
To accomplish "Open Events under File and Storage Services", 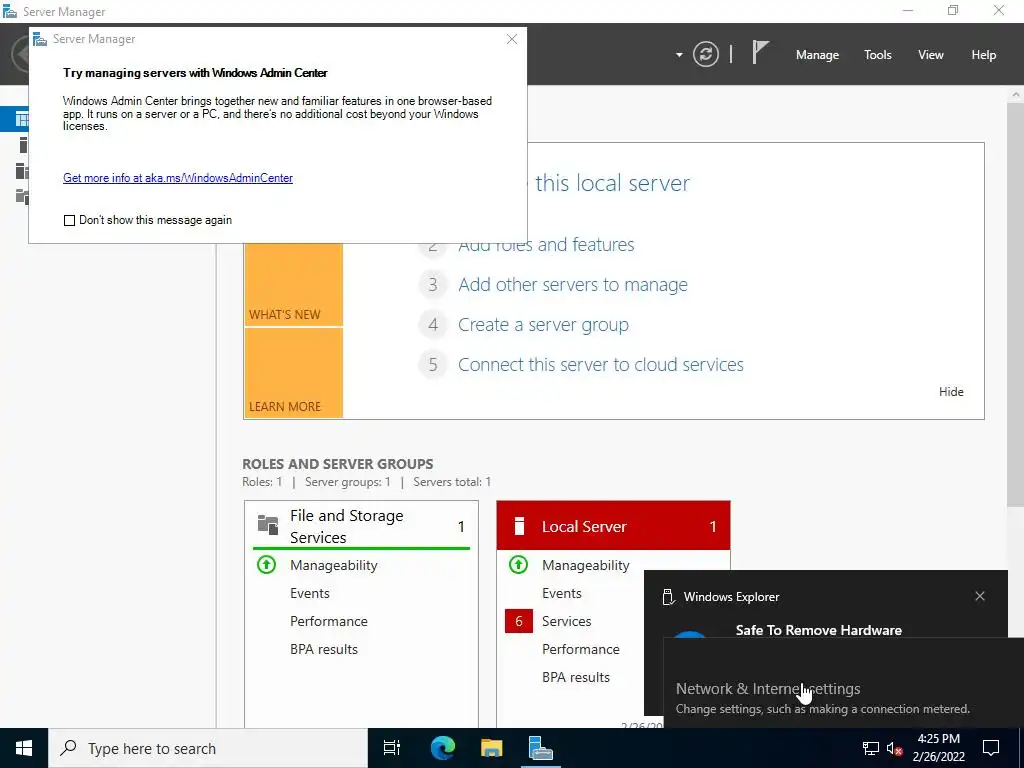I will tap(310, 594).
